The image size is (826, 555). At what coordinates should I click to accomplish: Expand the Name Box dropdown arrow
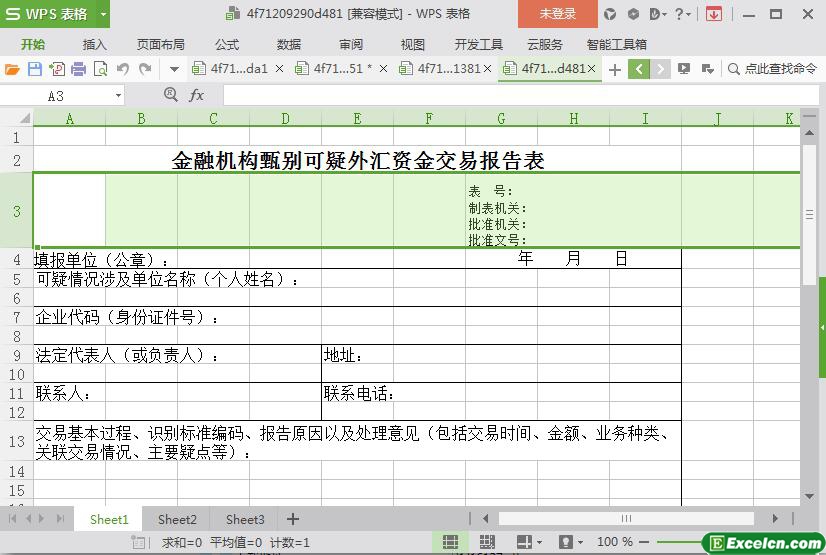119,96
